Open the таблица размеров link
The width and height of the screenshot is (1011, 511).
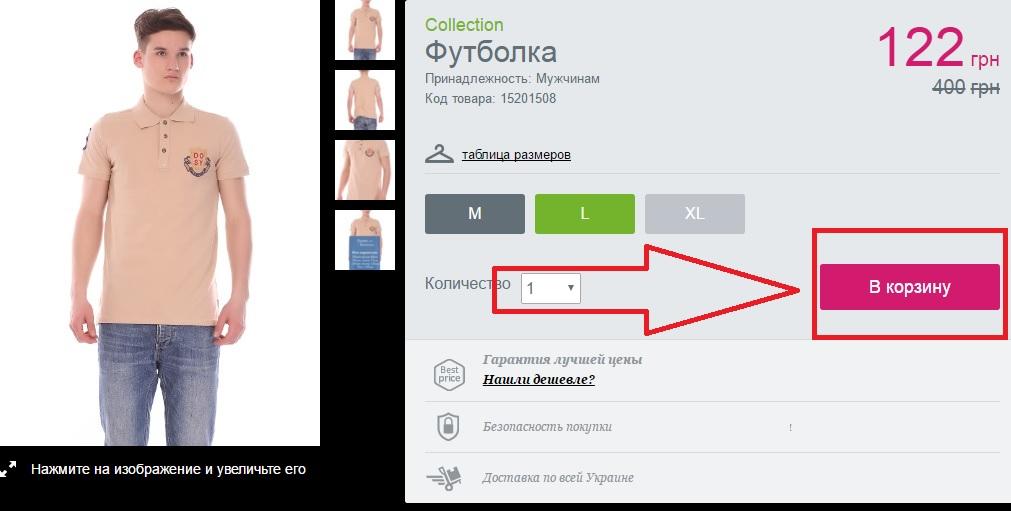tap(516, 155)
